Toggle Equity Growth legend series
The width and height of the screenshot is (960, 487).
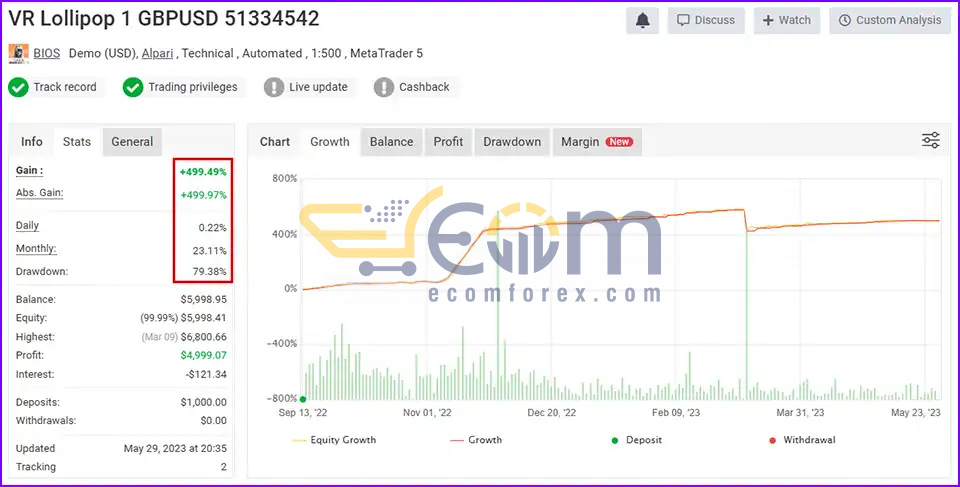[x=334, y=440]
